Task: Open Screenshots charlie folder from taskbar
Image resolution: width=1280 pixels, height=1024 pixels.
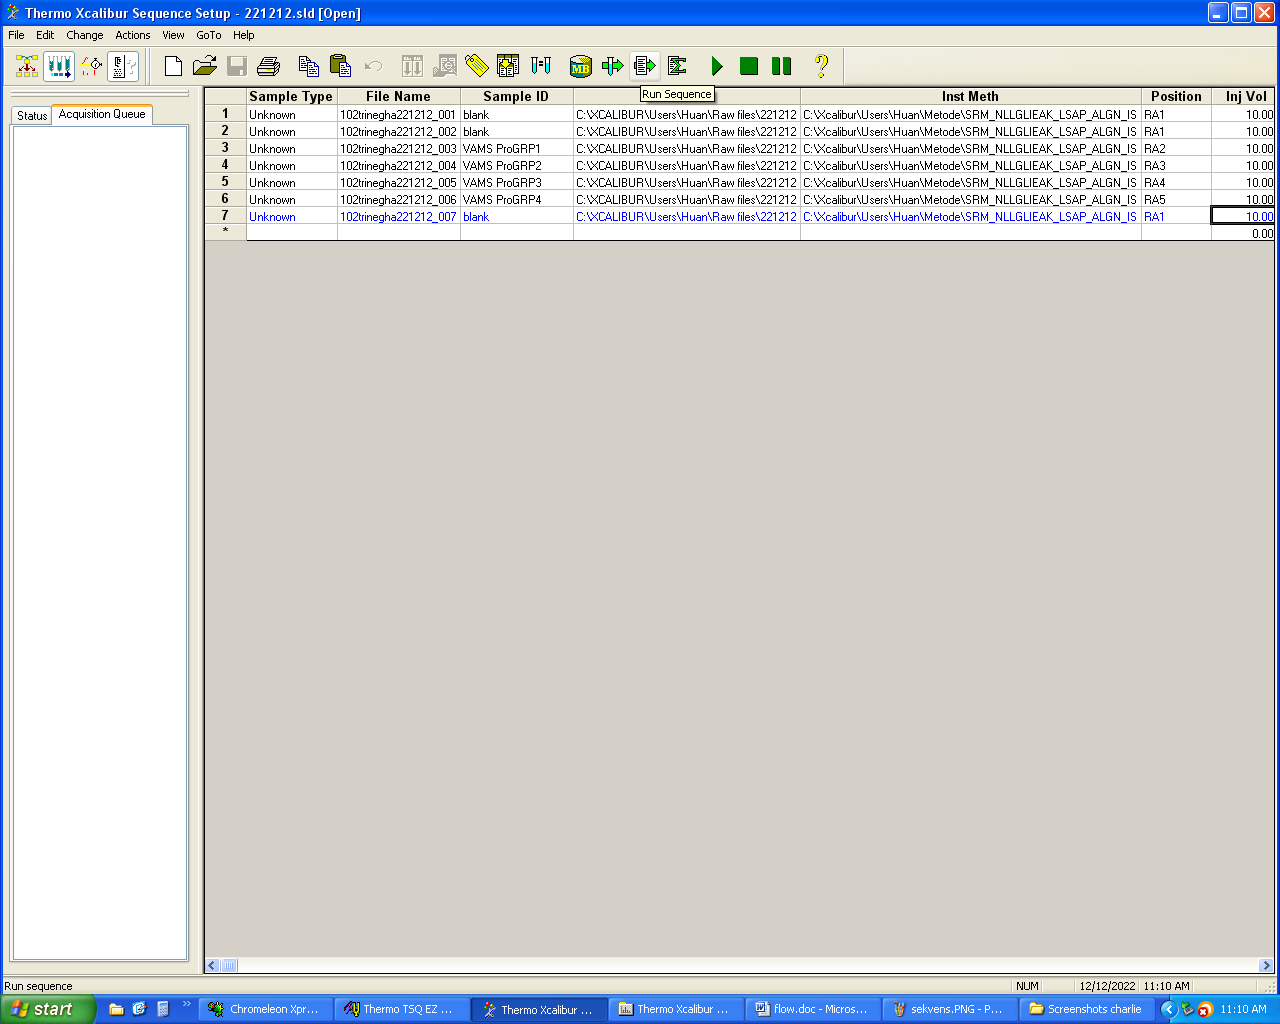Action: click(1085, 1009)
